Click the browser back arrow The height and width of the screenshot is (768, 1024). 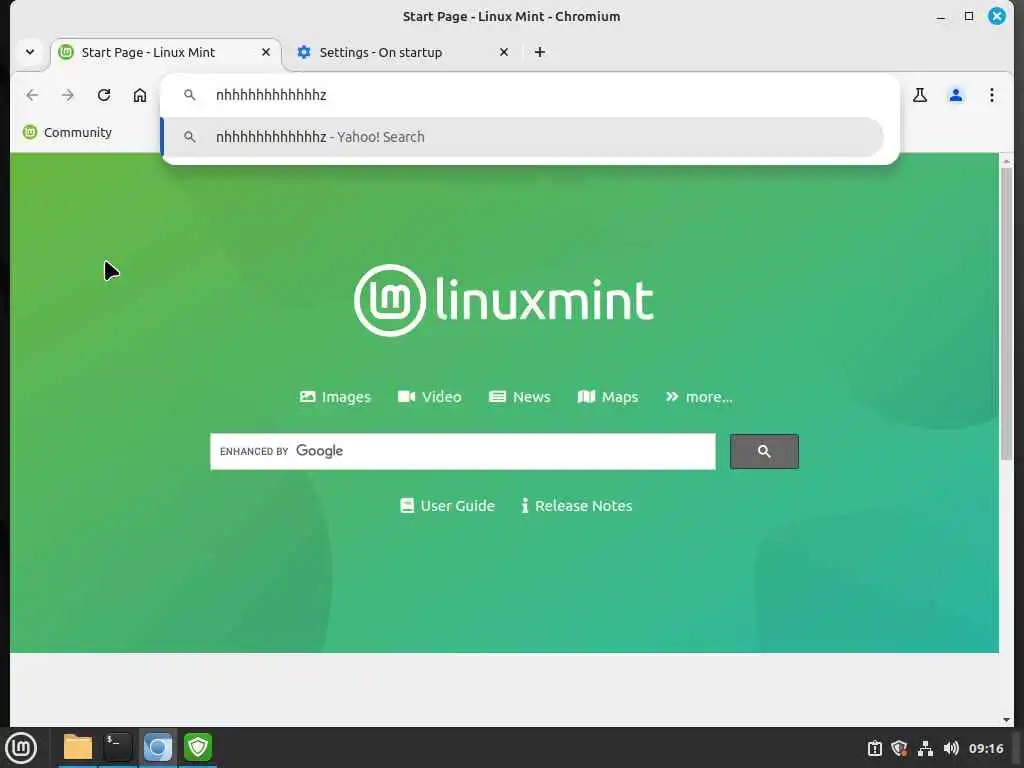32,95
